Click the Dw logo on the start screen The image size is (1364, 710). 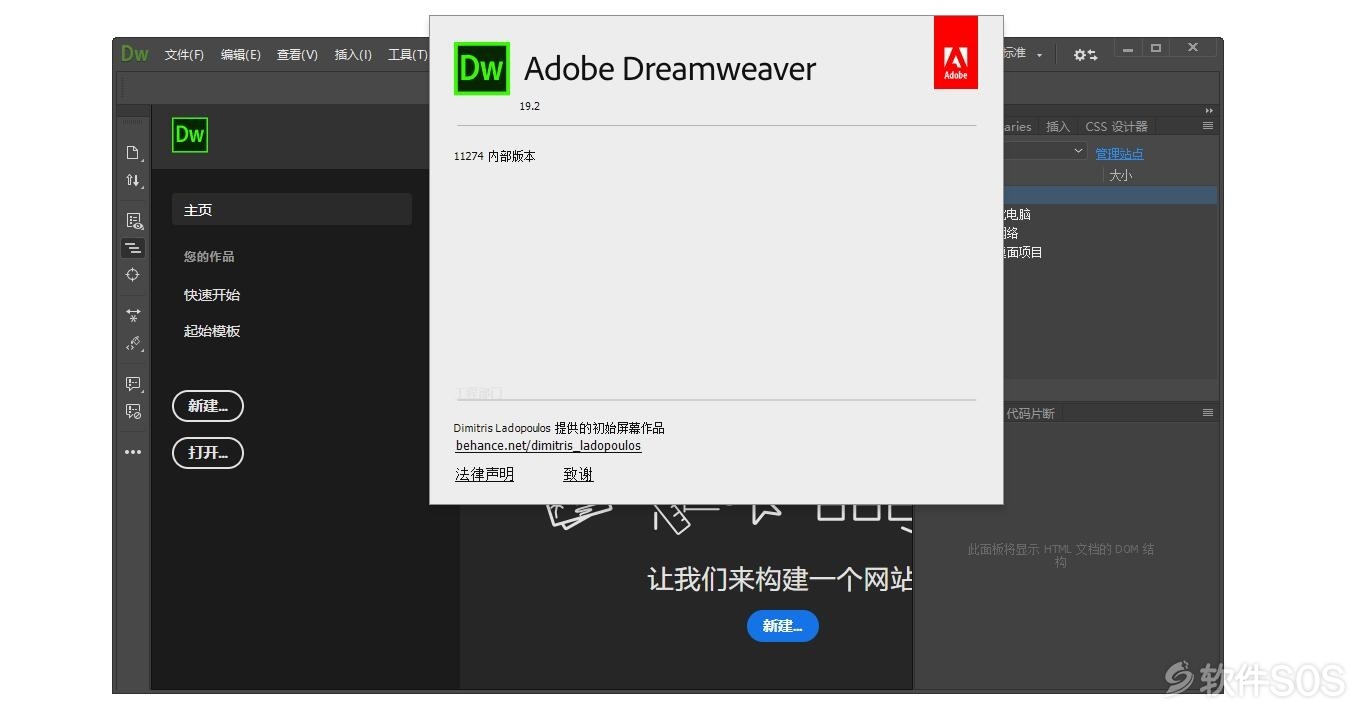tap(190, 135)
